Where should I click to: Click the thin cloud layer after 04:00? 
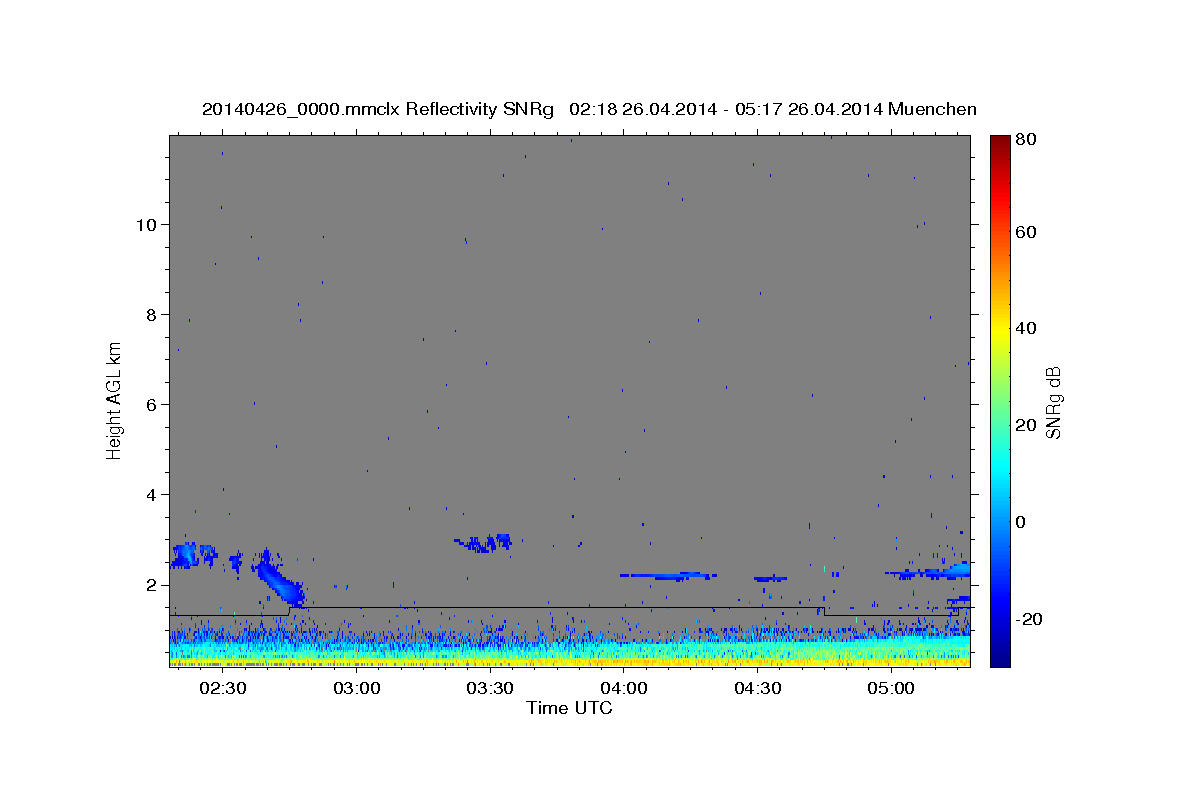668,576
